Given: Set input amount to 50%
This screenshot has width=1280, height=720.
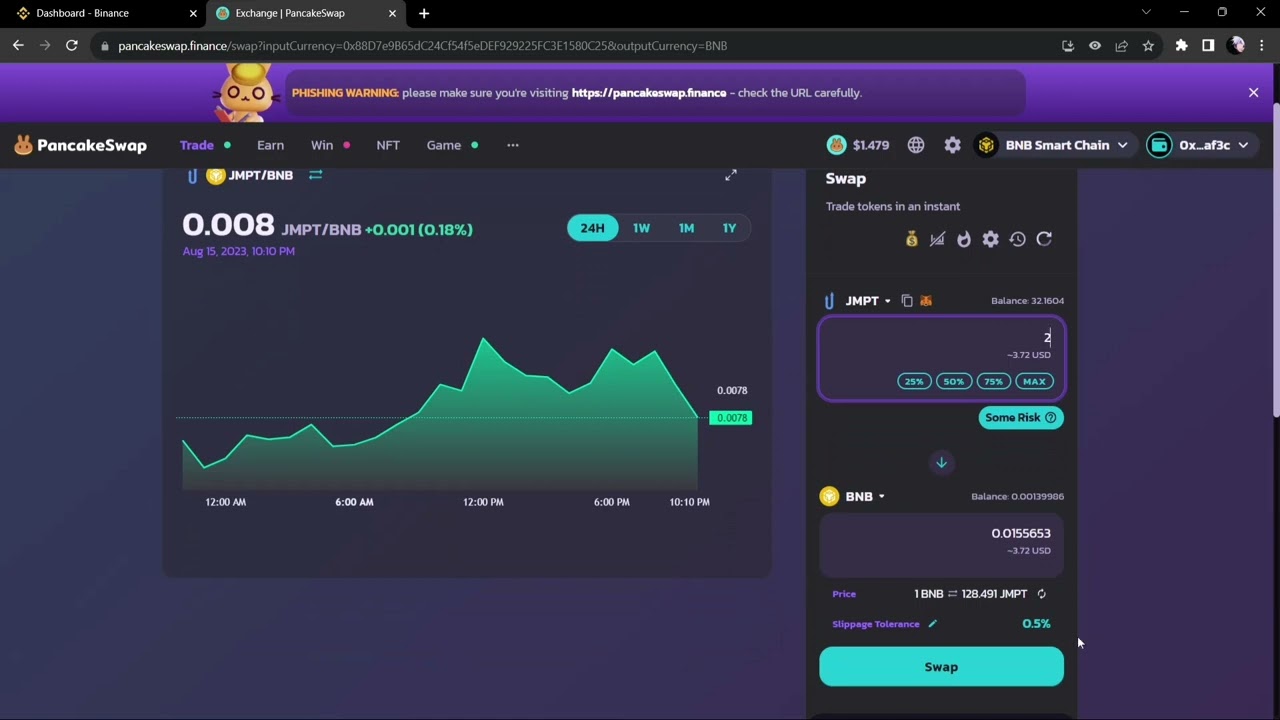Looking at the screenshot, I should 954,381.
